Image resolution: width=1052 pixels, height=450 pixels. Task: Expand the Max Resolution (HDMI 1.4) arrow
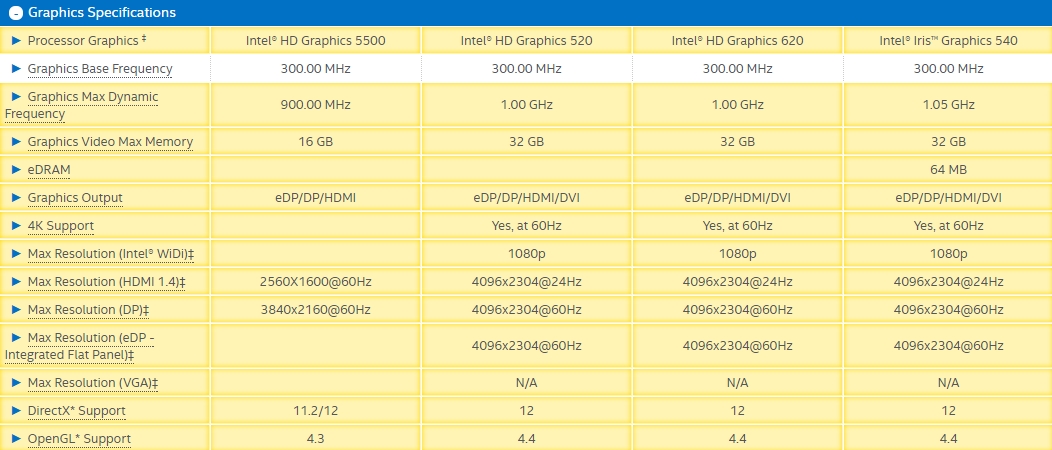tap(17, 282)
